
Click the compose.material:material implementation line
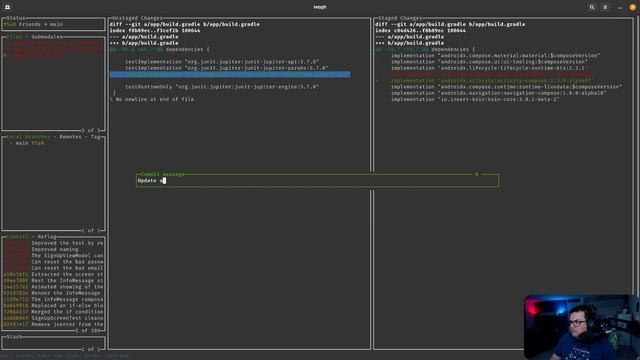pos(495,56)
